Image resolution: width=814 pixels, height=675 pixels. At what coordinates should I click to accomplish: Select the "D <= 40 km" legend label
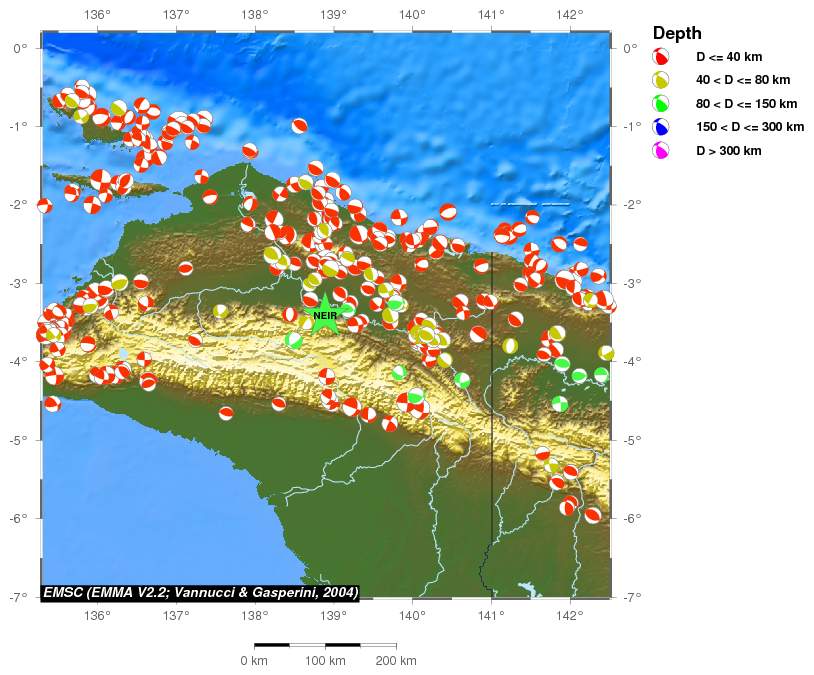(729, 57)
